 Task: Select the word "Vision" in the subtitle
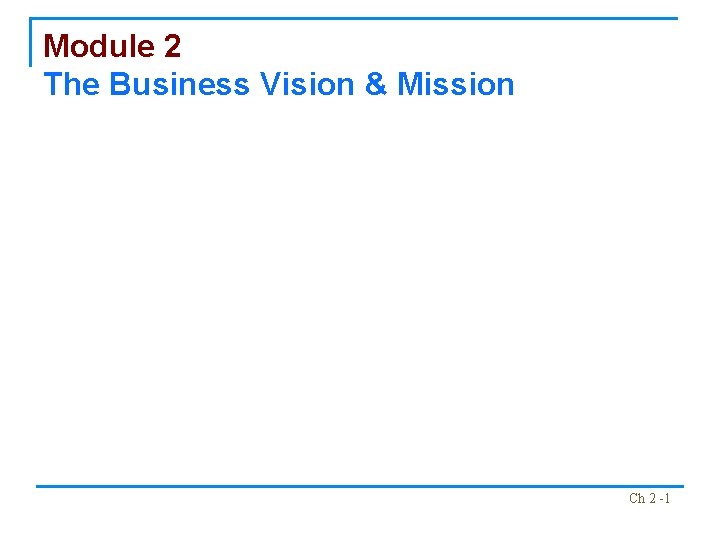tap(306, 84)
